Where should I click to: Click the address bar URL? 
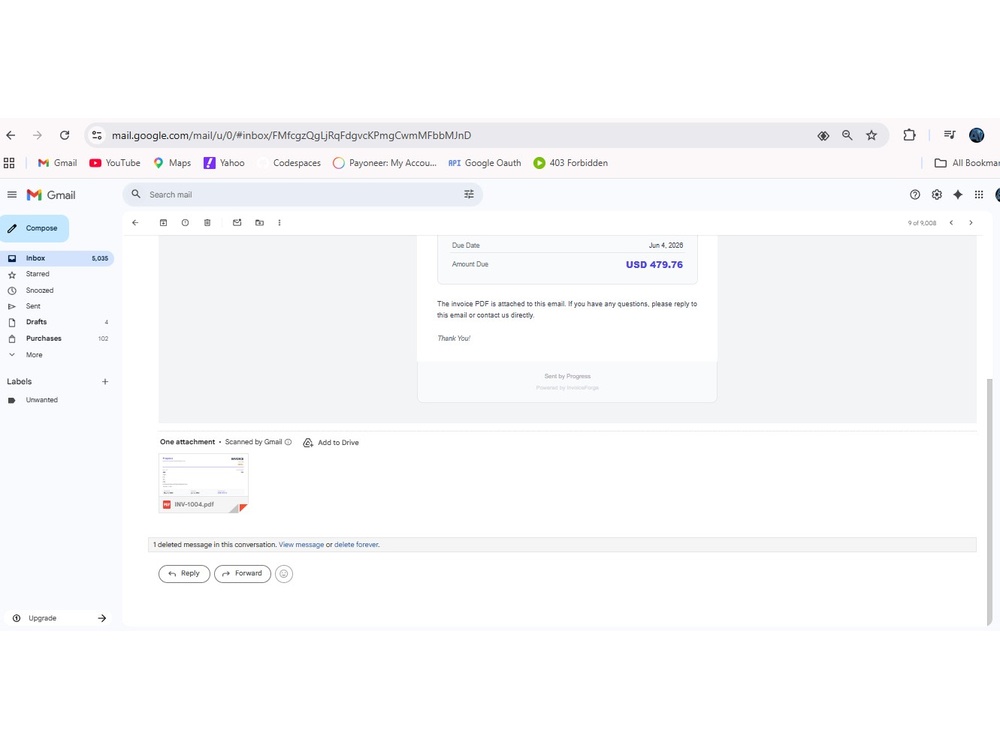(x=291, y=135)
